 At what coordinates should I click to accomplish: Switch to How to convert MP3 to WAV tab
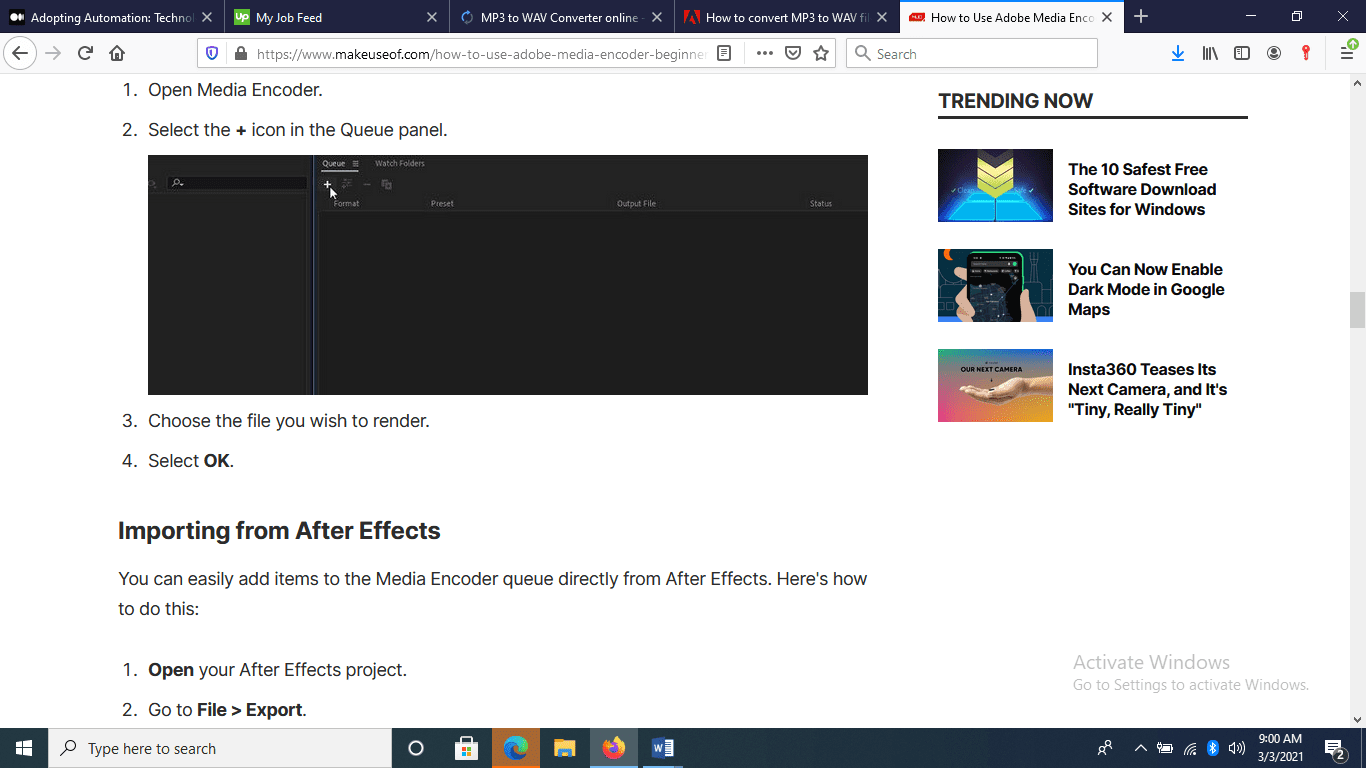point(786,17)
